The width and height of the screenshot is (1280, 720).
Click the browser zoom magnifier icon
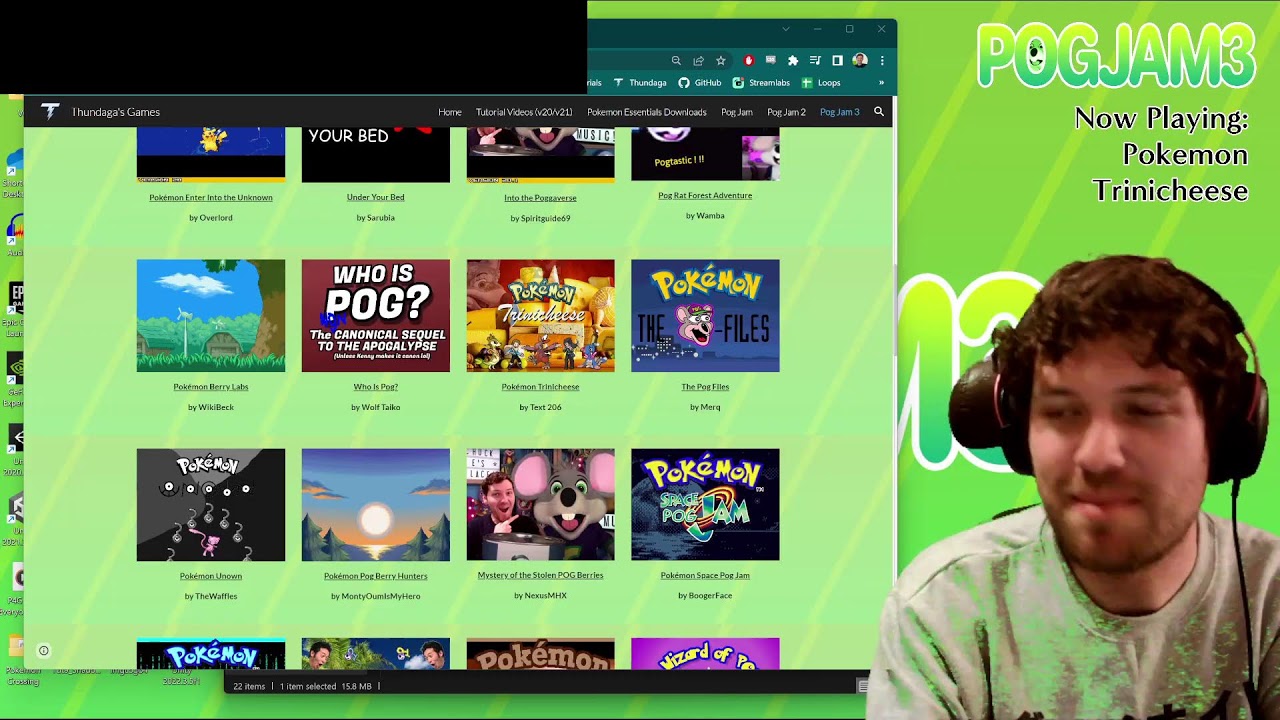(676, 61)
